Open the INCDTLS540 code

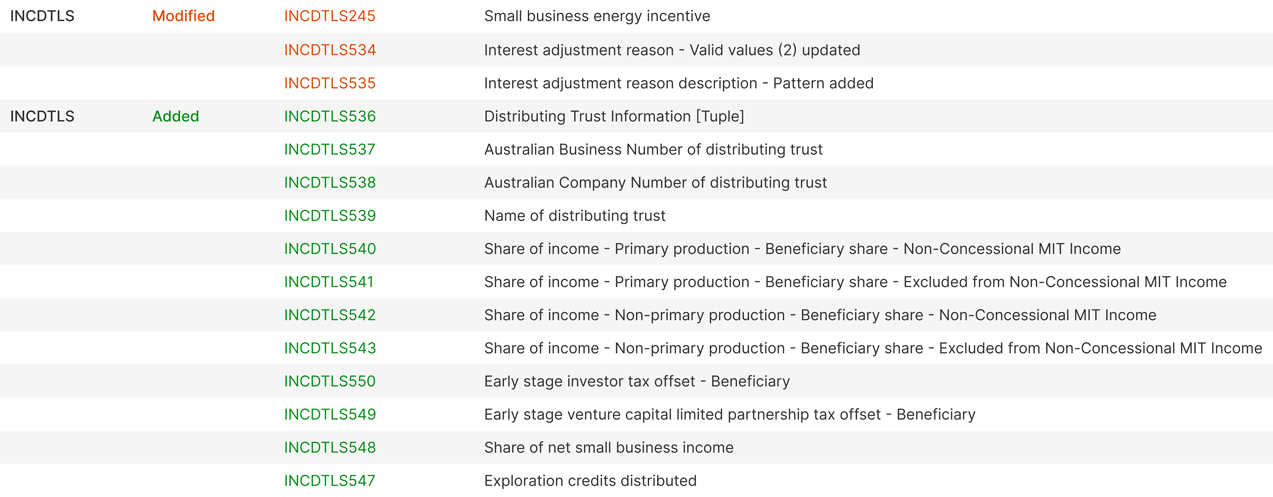330,248
